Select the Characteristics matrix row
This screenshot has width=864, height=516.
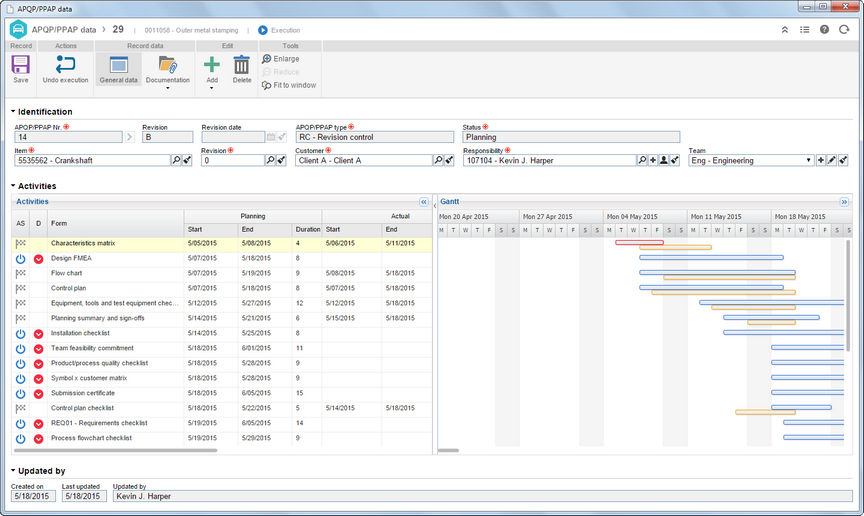coord(222,243)
